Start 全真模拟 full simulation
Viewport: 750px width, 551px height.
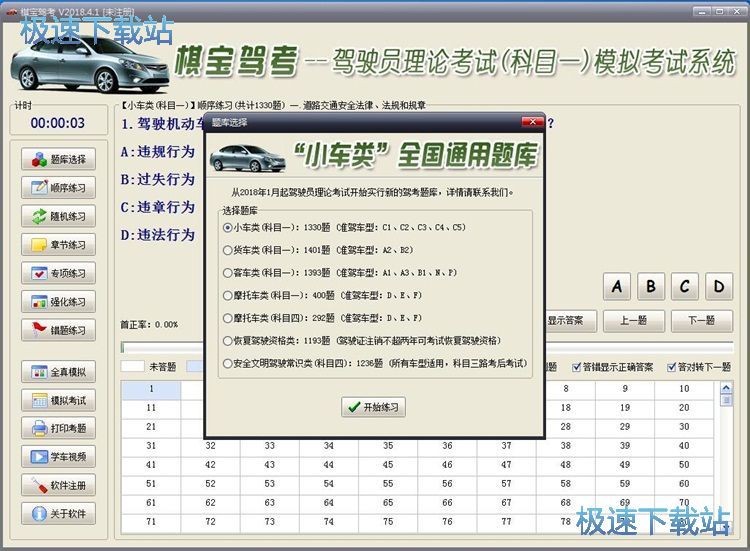(x=59, y=372)
